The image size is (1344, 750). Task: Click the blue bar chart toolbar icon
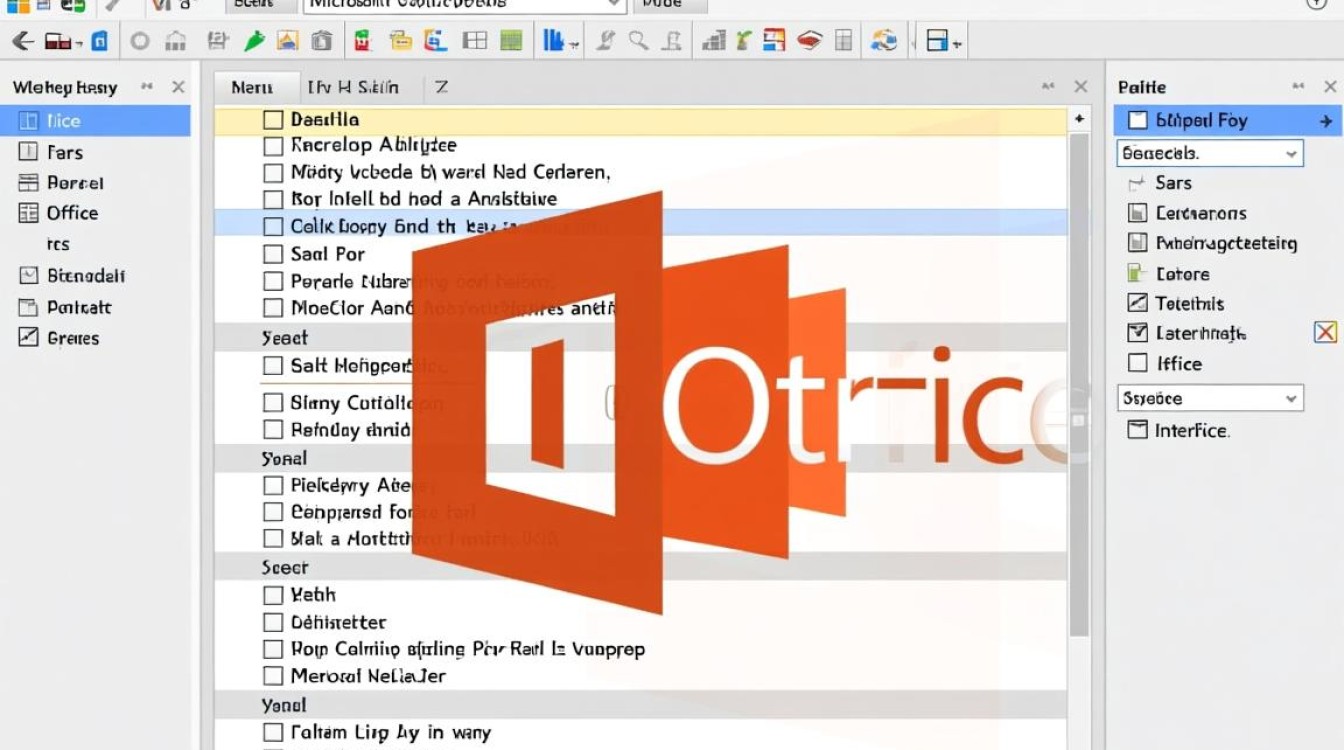coord(554,41)
